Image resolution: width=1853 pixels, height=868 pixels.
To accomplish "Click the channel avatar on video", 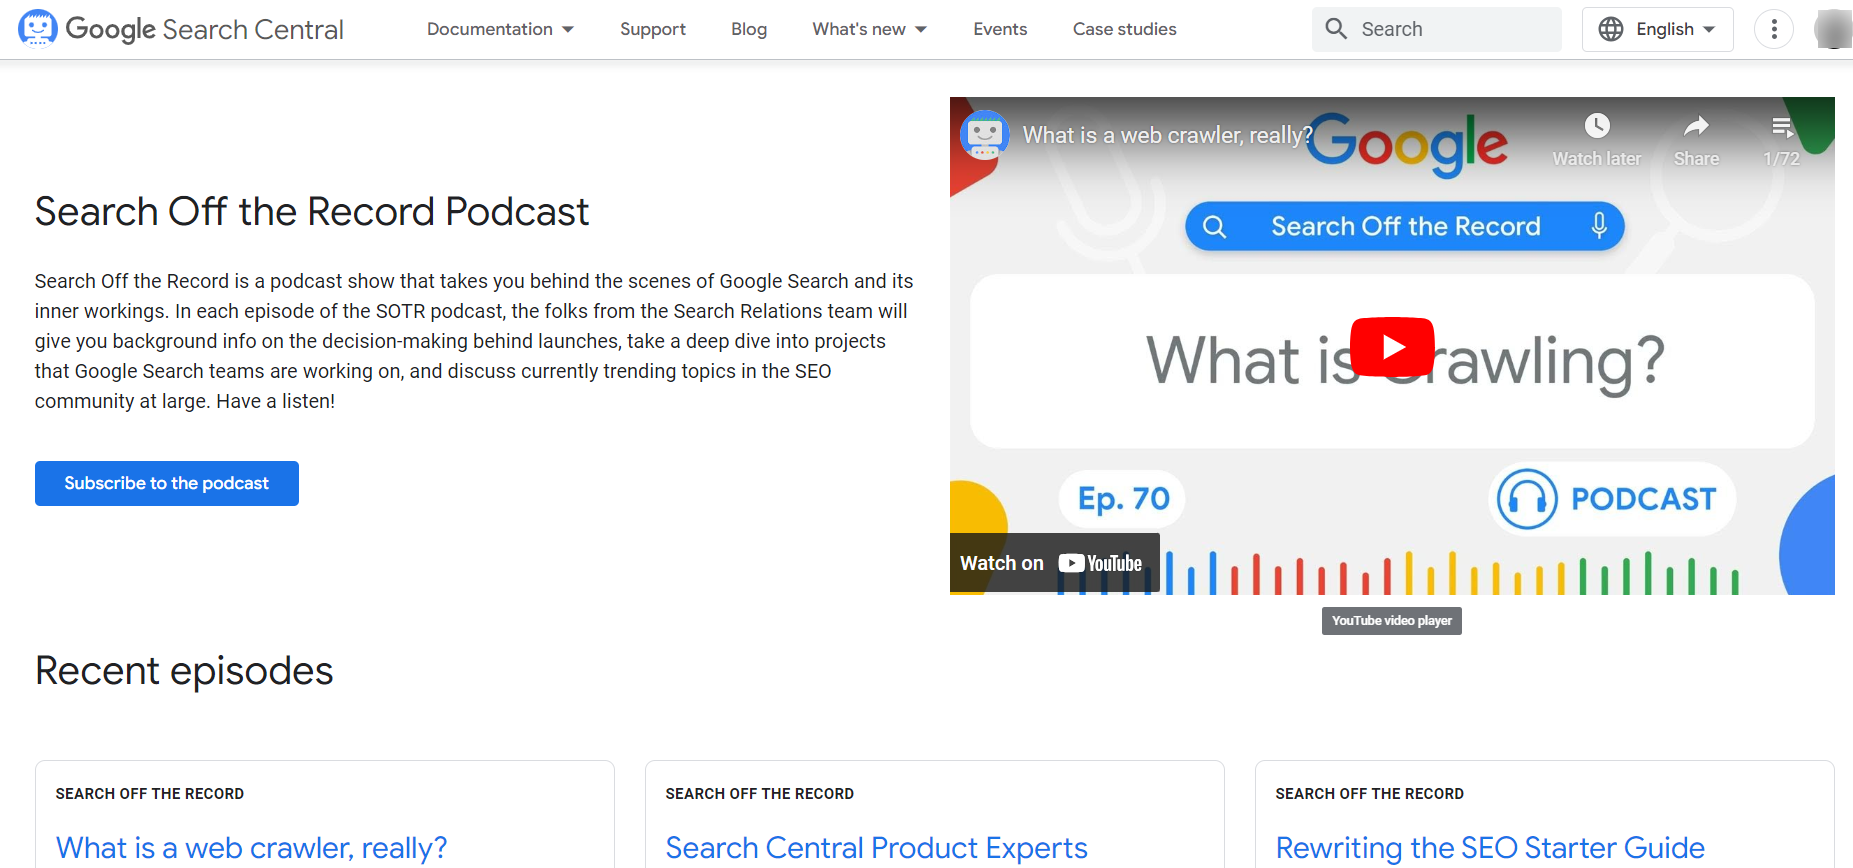I will 984,135.
